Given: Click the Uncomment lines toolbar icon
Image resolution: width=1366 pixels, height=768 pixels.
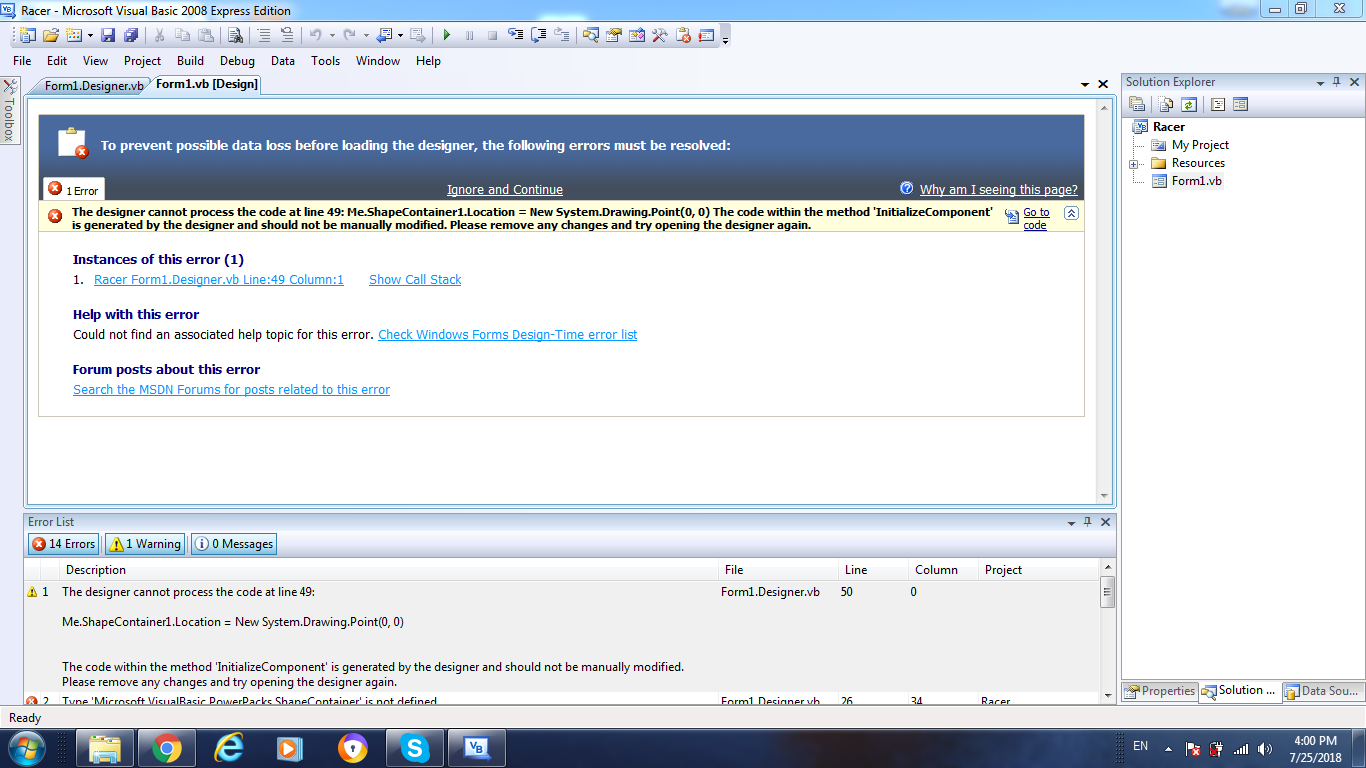Looking at the screenshot, I should [x=287, y=35].
